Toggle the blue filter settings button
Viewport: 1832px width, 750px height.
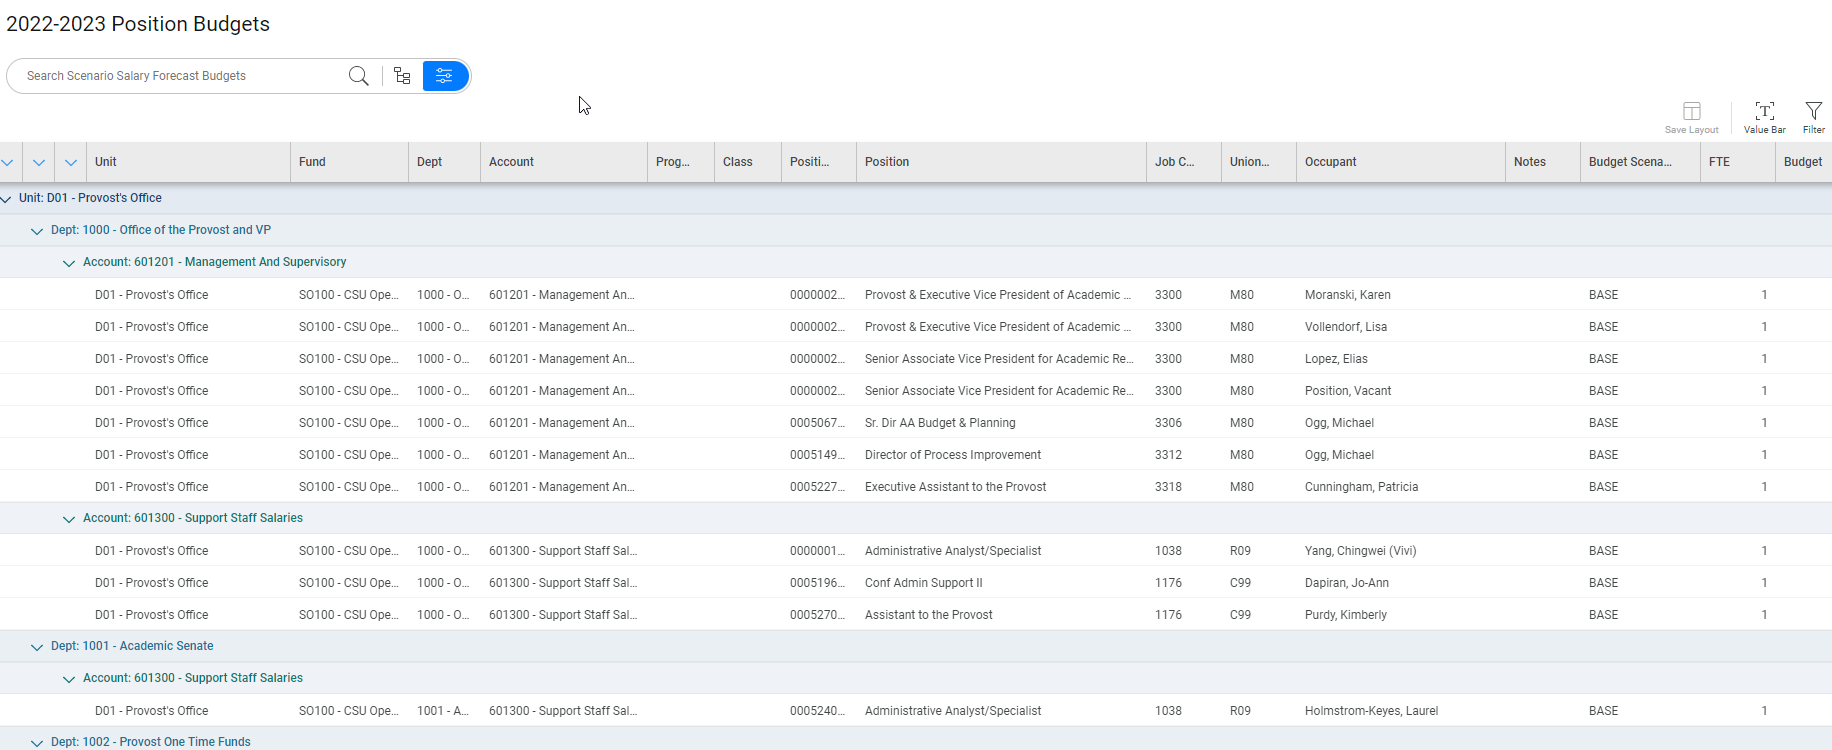point(445,76)
